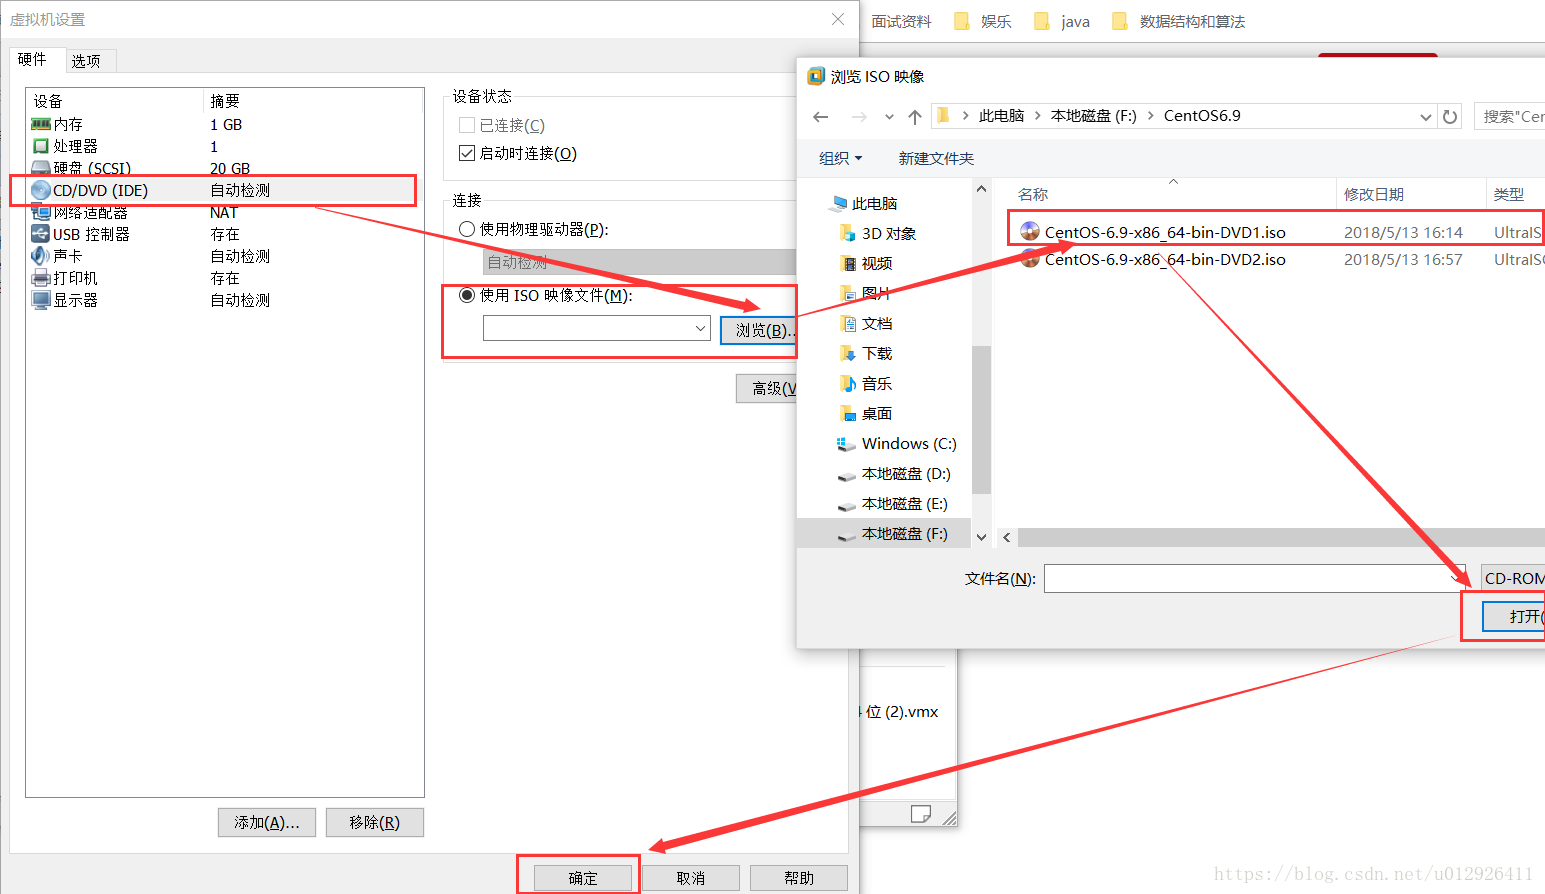The image size is (1545, 894).
Task: Click navigation pane scroll down arrow
Action: click(981, 537)
